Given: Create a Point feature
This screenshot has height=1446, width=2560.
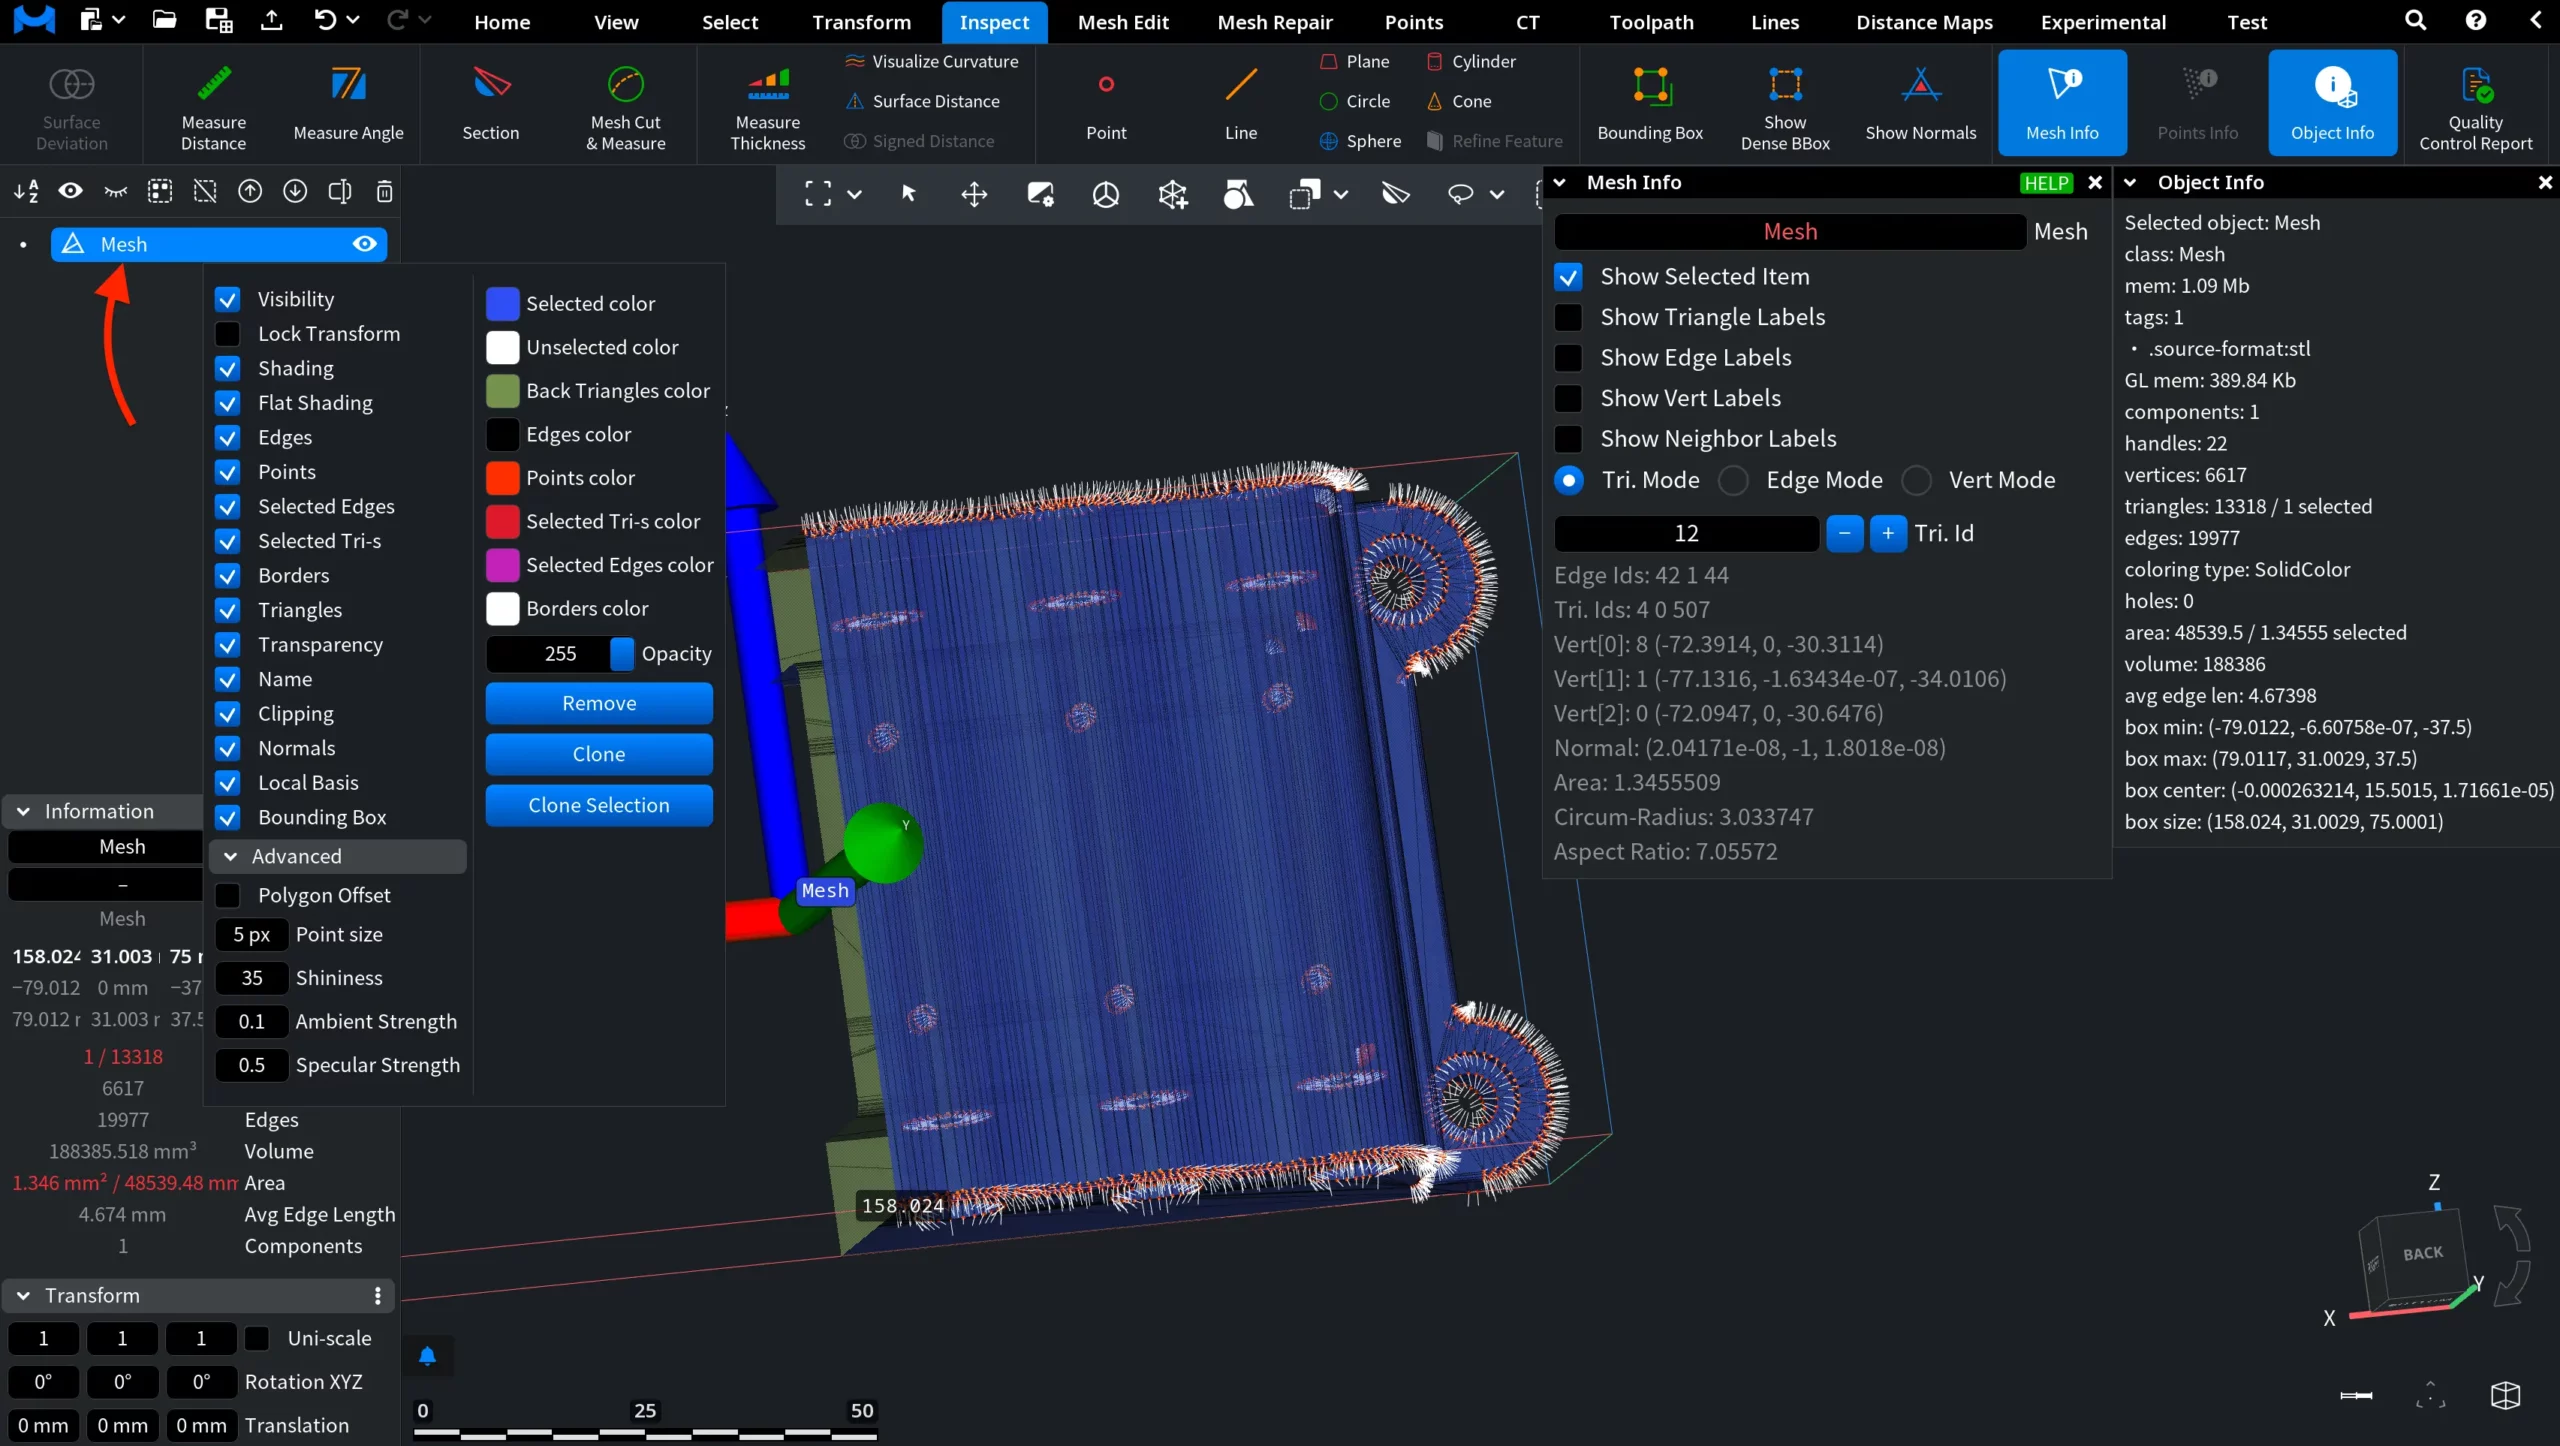Looking at the screenshot, I should click(x=1106, y=103).
